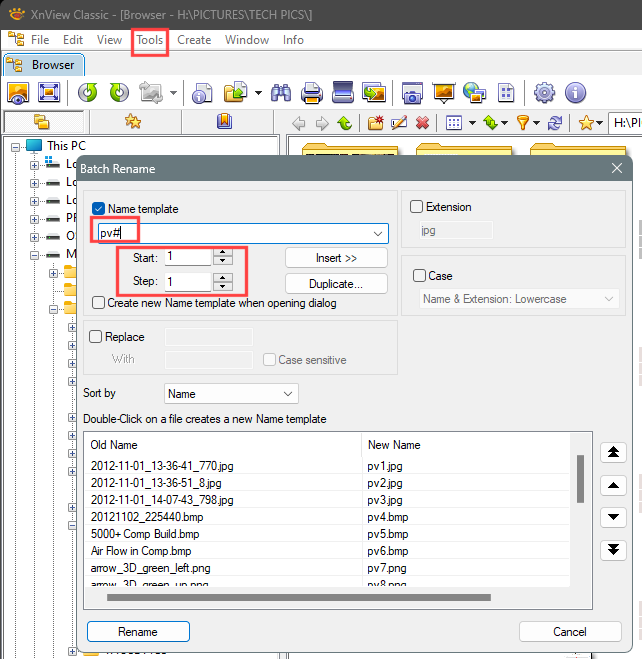Click the Fullscreen toolbar icon

[49, 92]
